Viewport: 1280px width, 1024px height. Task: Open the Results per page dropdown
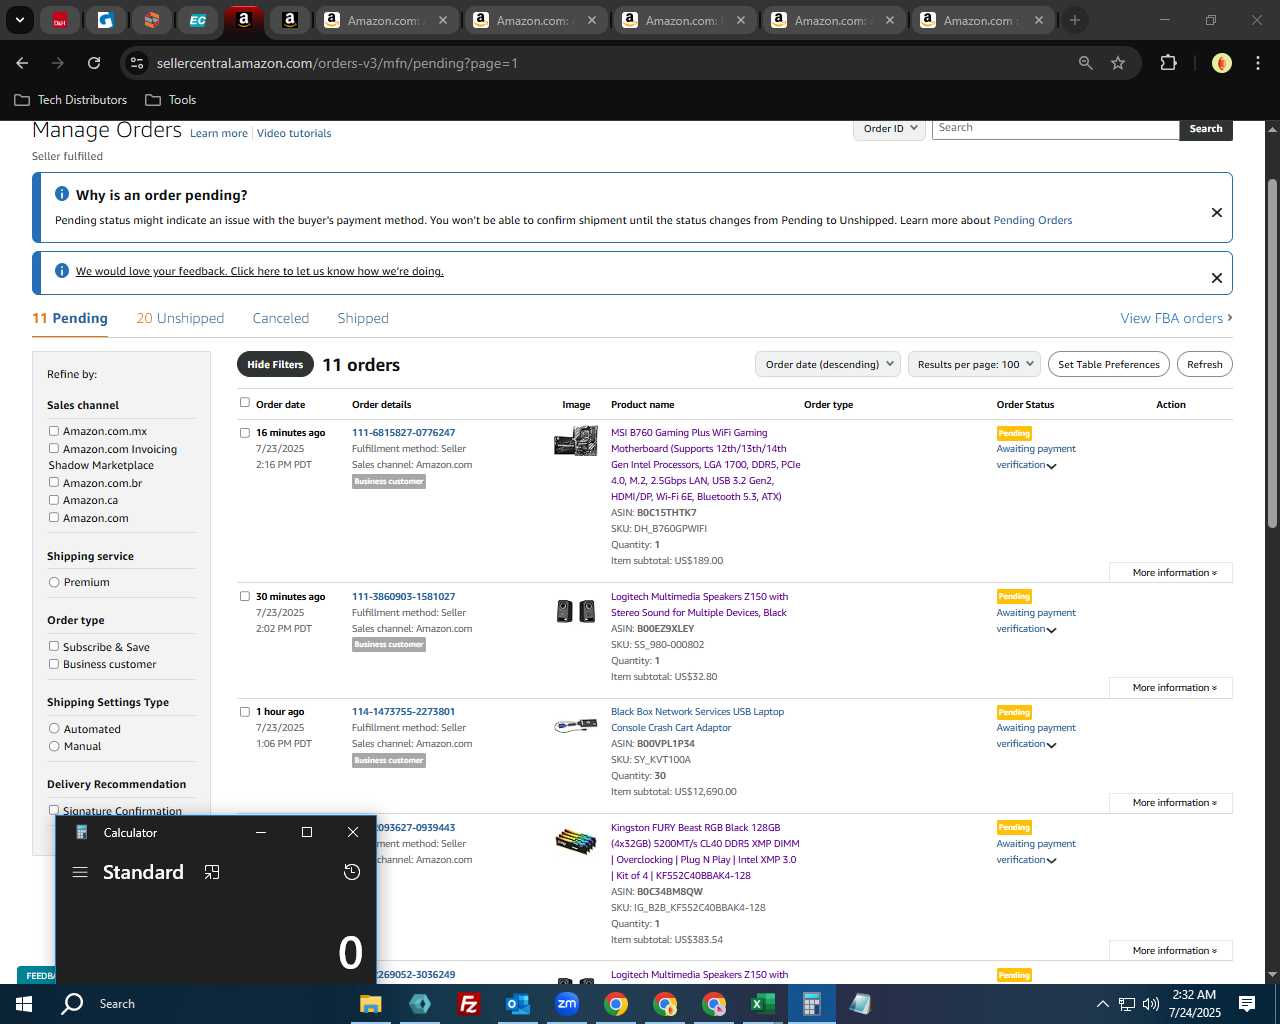pyautogui.click(x=974, y=364)
